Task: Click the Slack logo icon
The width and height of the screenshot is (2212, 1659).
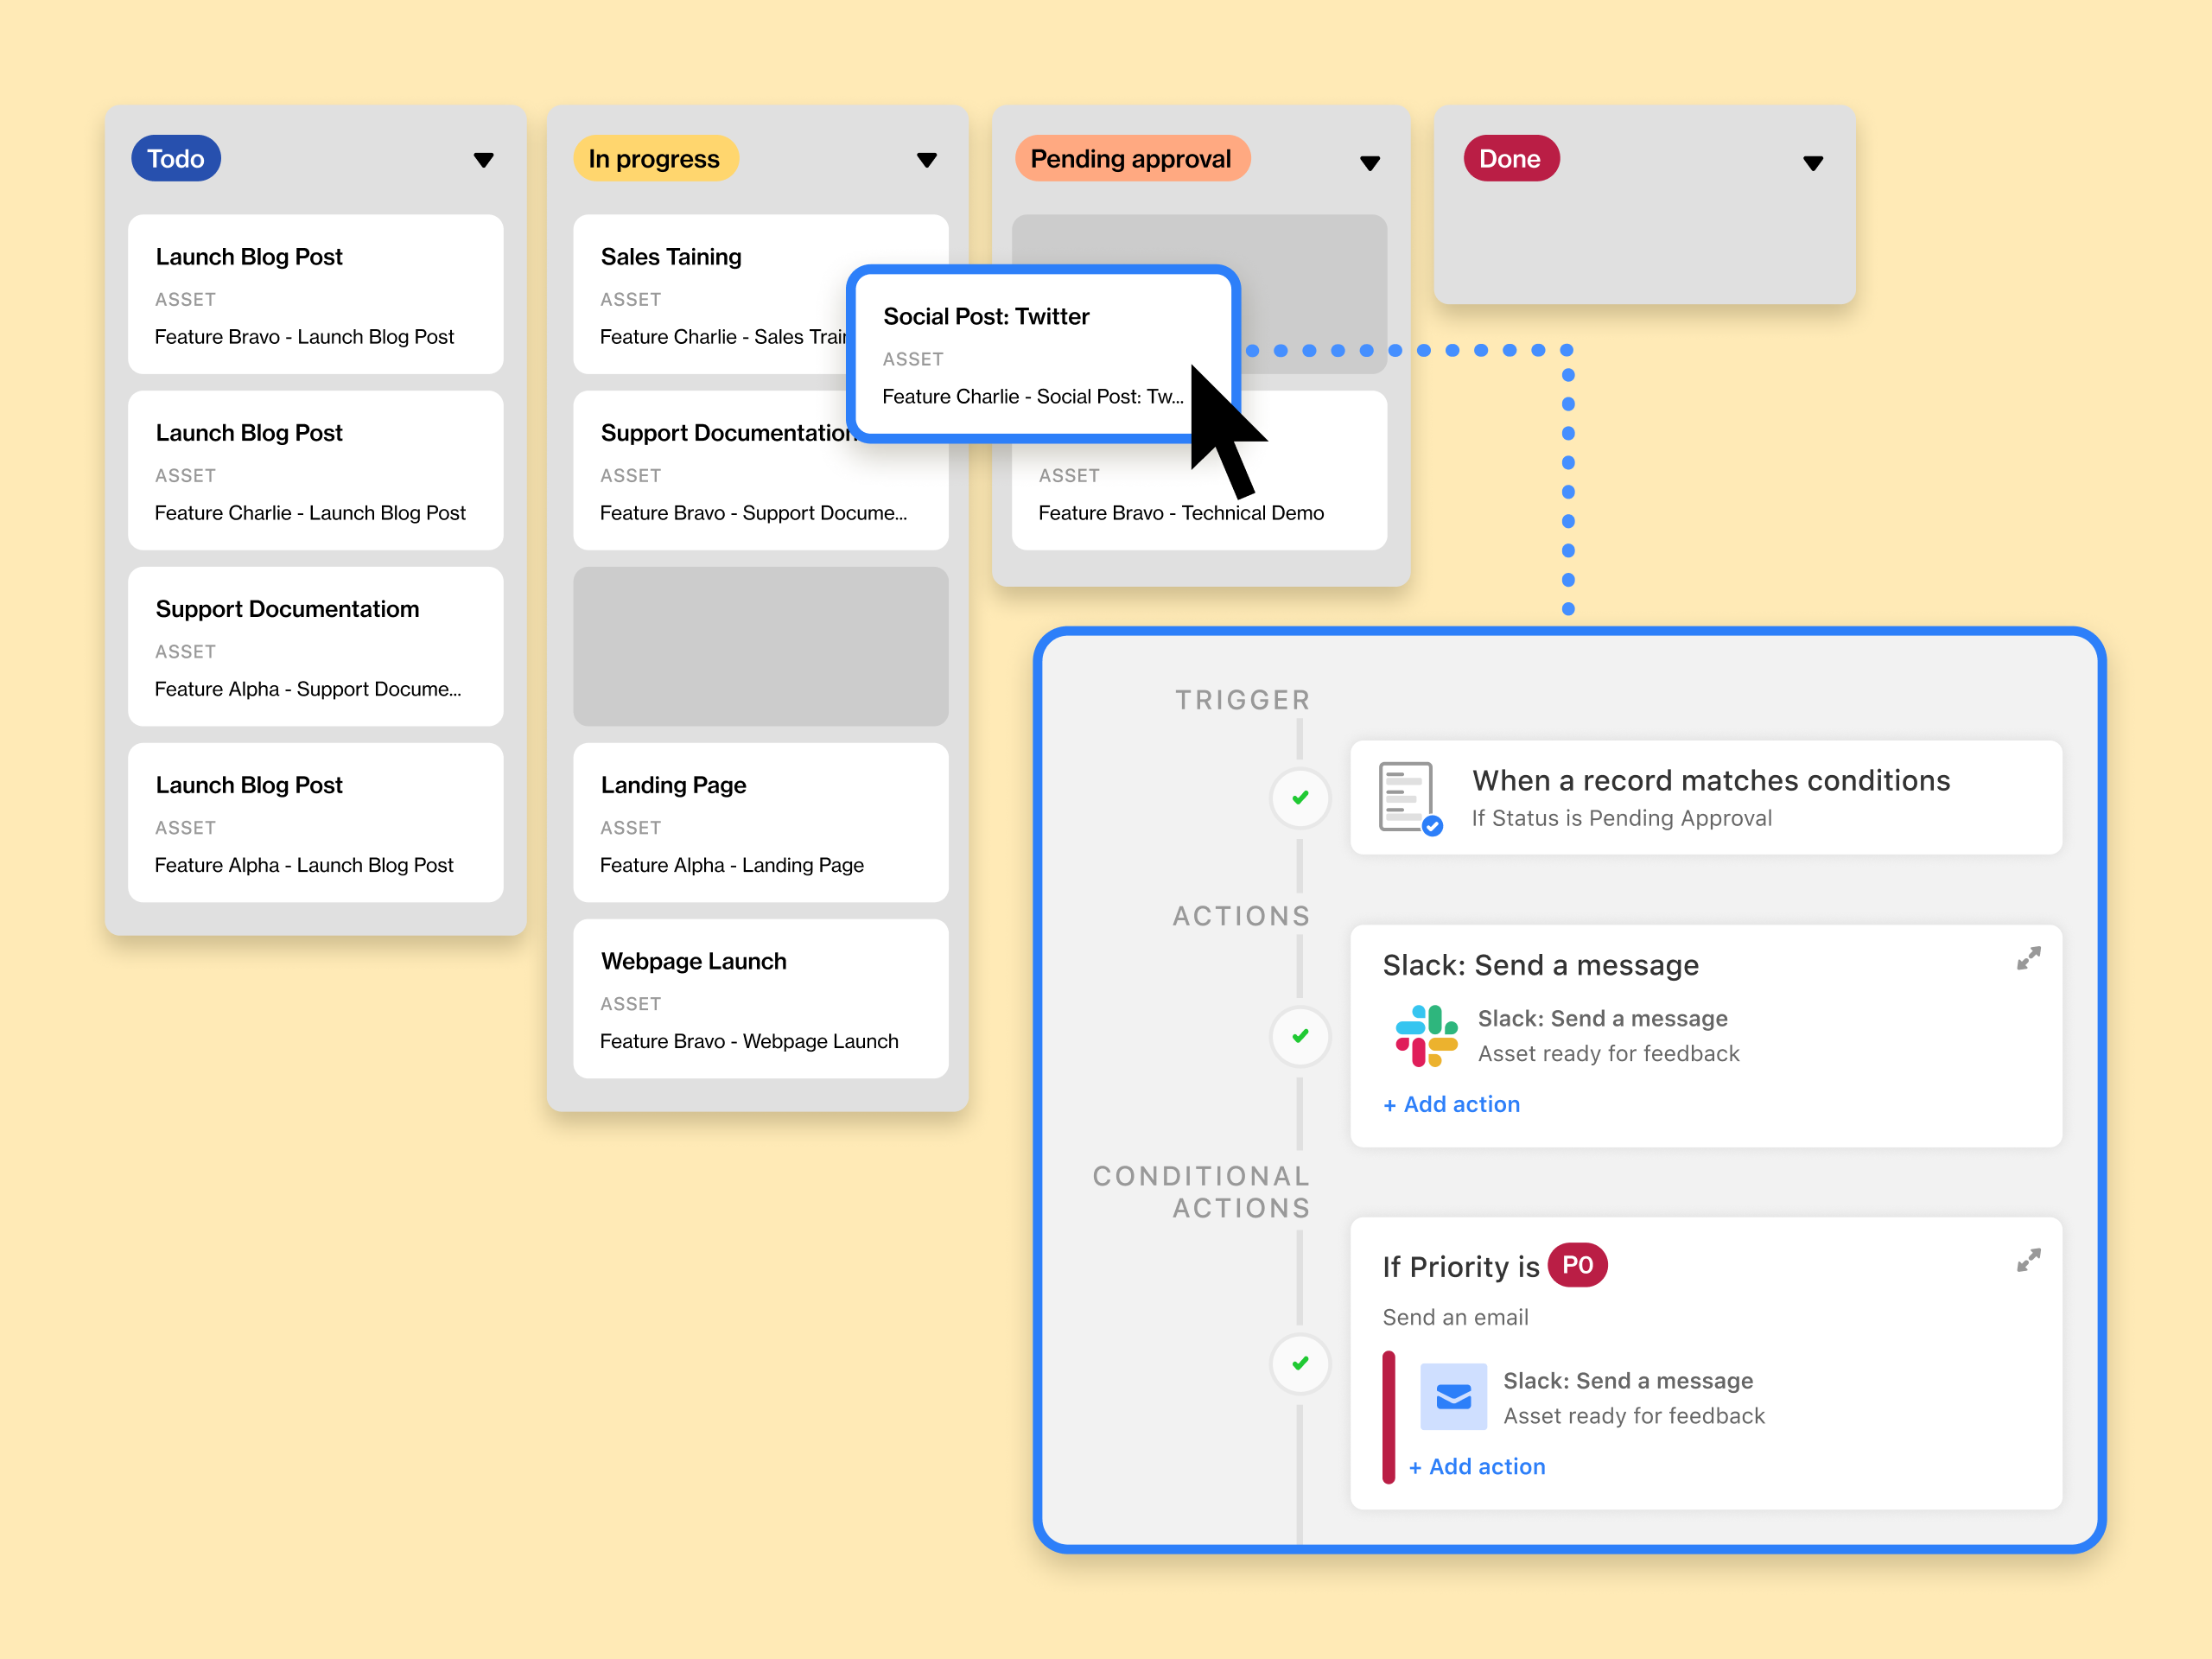Action: point(1426,1036)
